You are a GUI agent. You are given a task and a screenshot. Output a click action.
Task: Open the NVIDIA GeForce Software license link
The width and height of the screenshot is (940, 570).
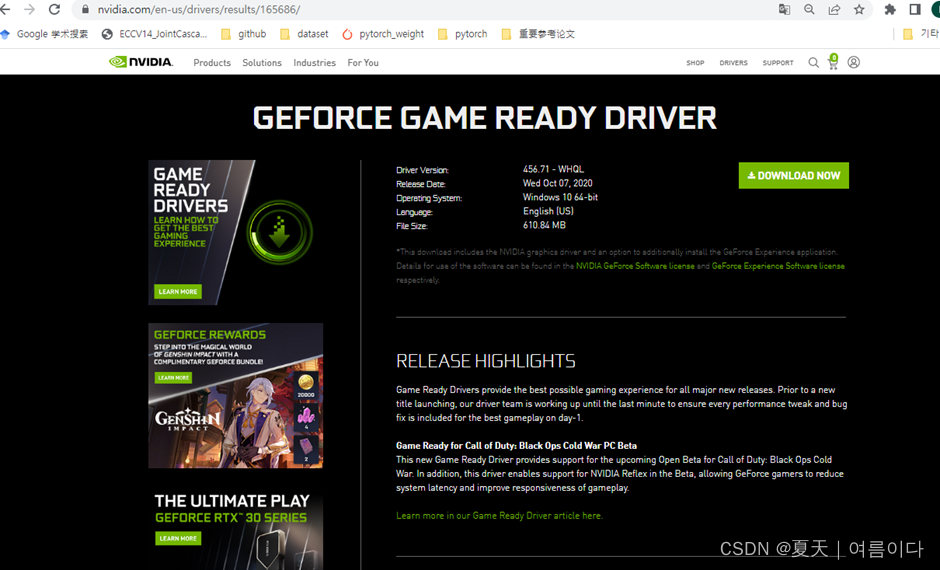click(x=635, y=266)
